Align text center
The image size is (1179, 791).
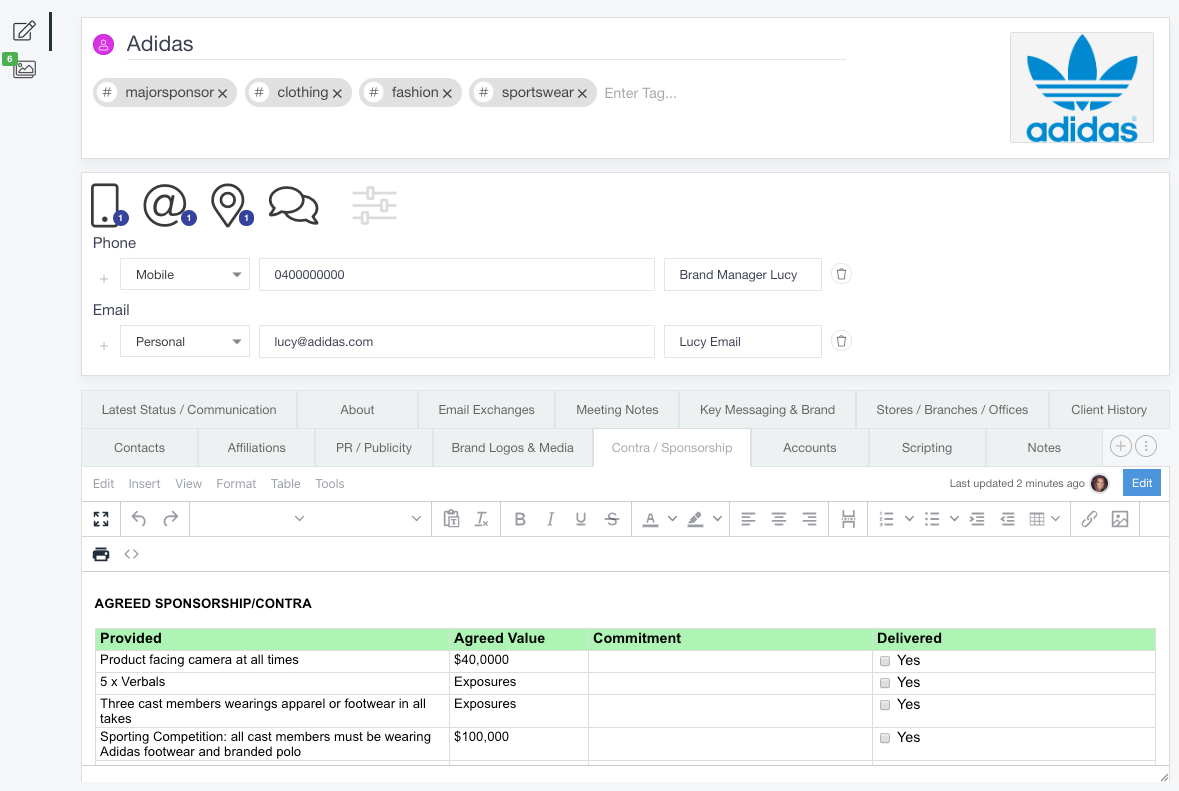coord(779,519)
